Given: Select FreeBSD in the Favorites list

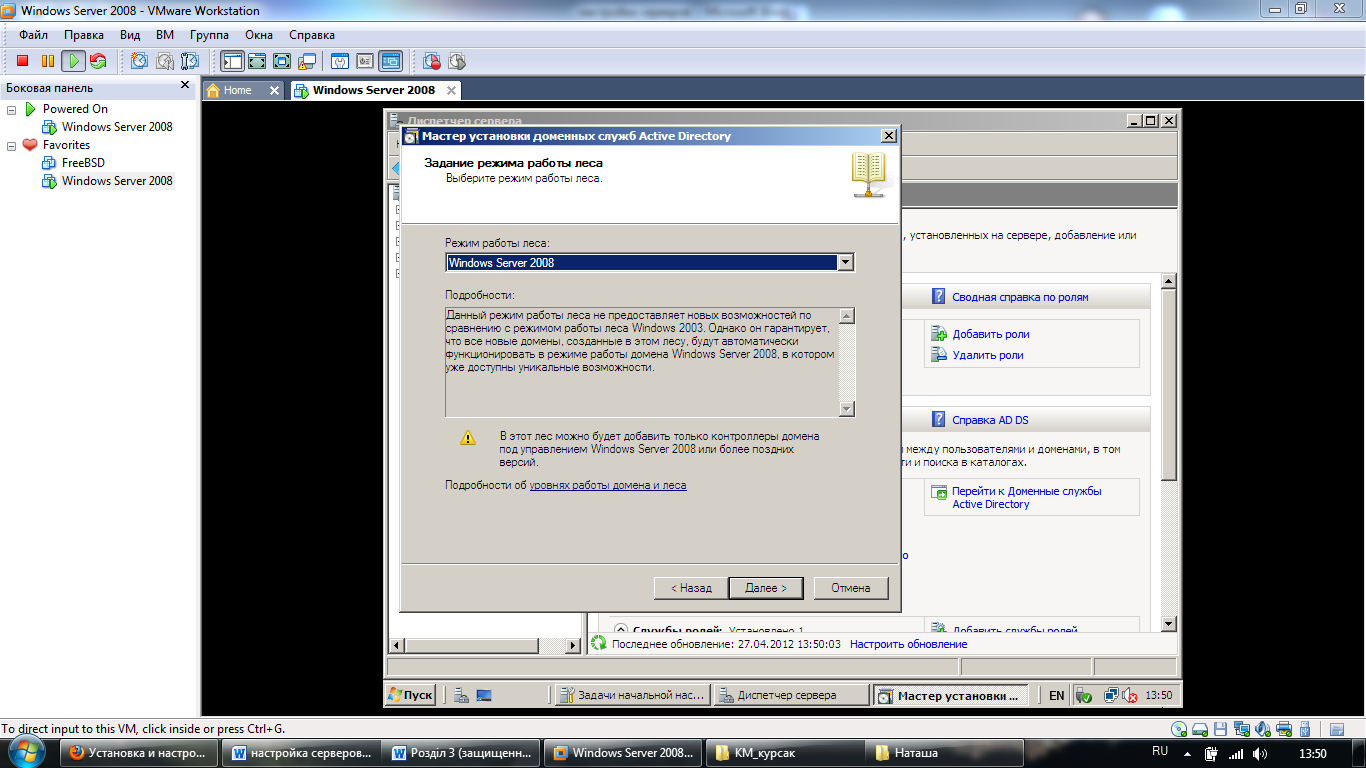Looking at the screenshot, I should click(x=83, y=163).
